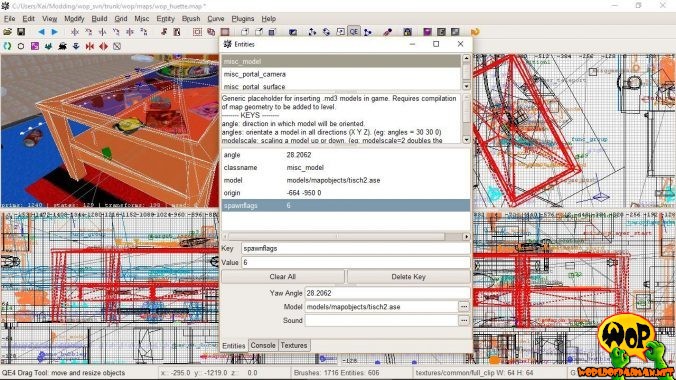Activate the Rotate tool with circular arrows

pyautogui.click(x=326, y=32)
